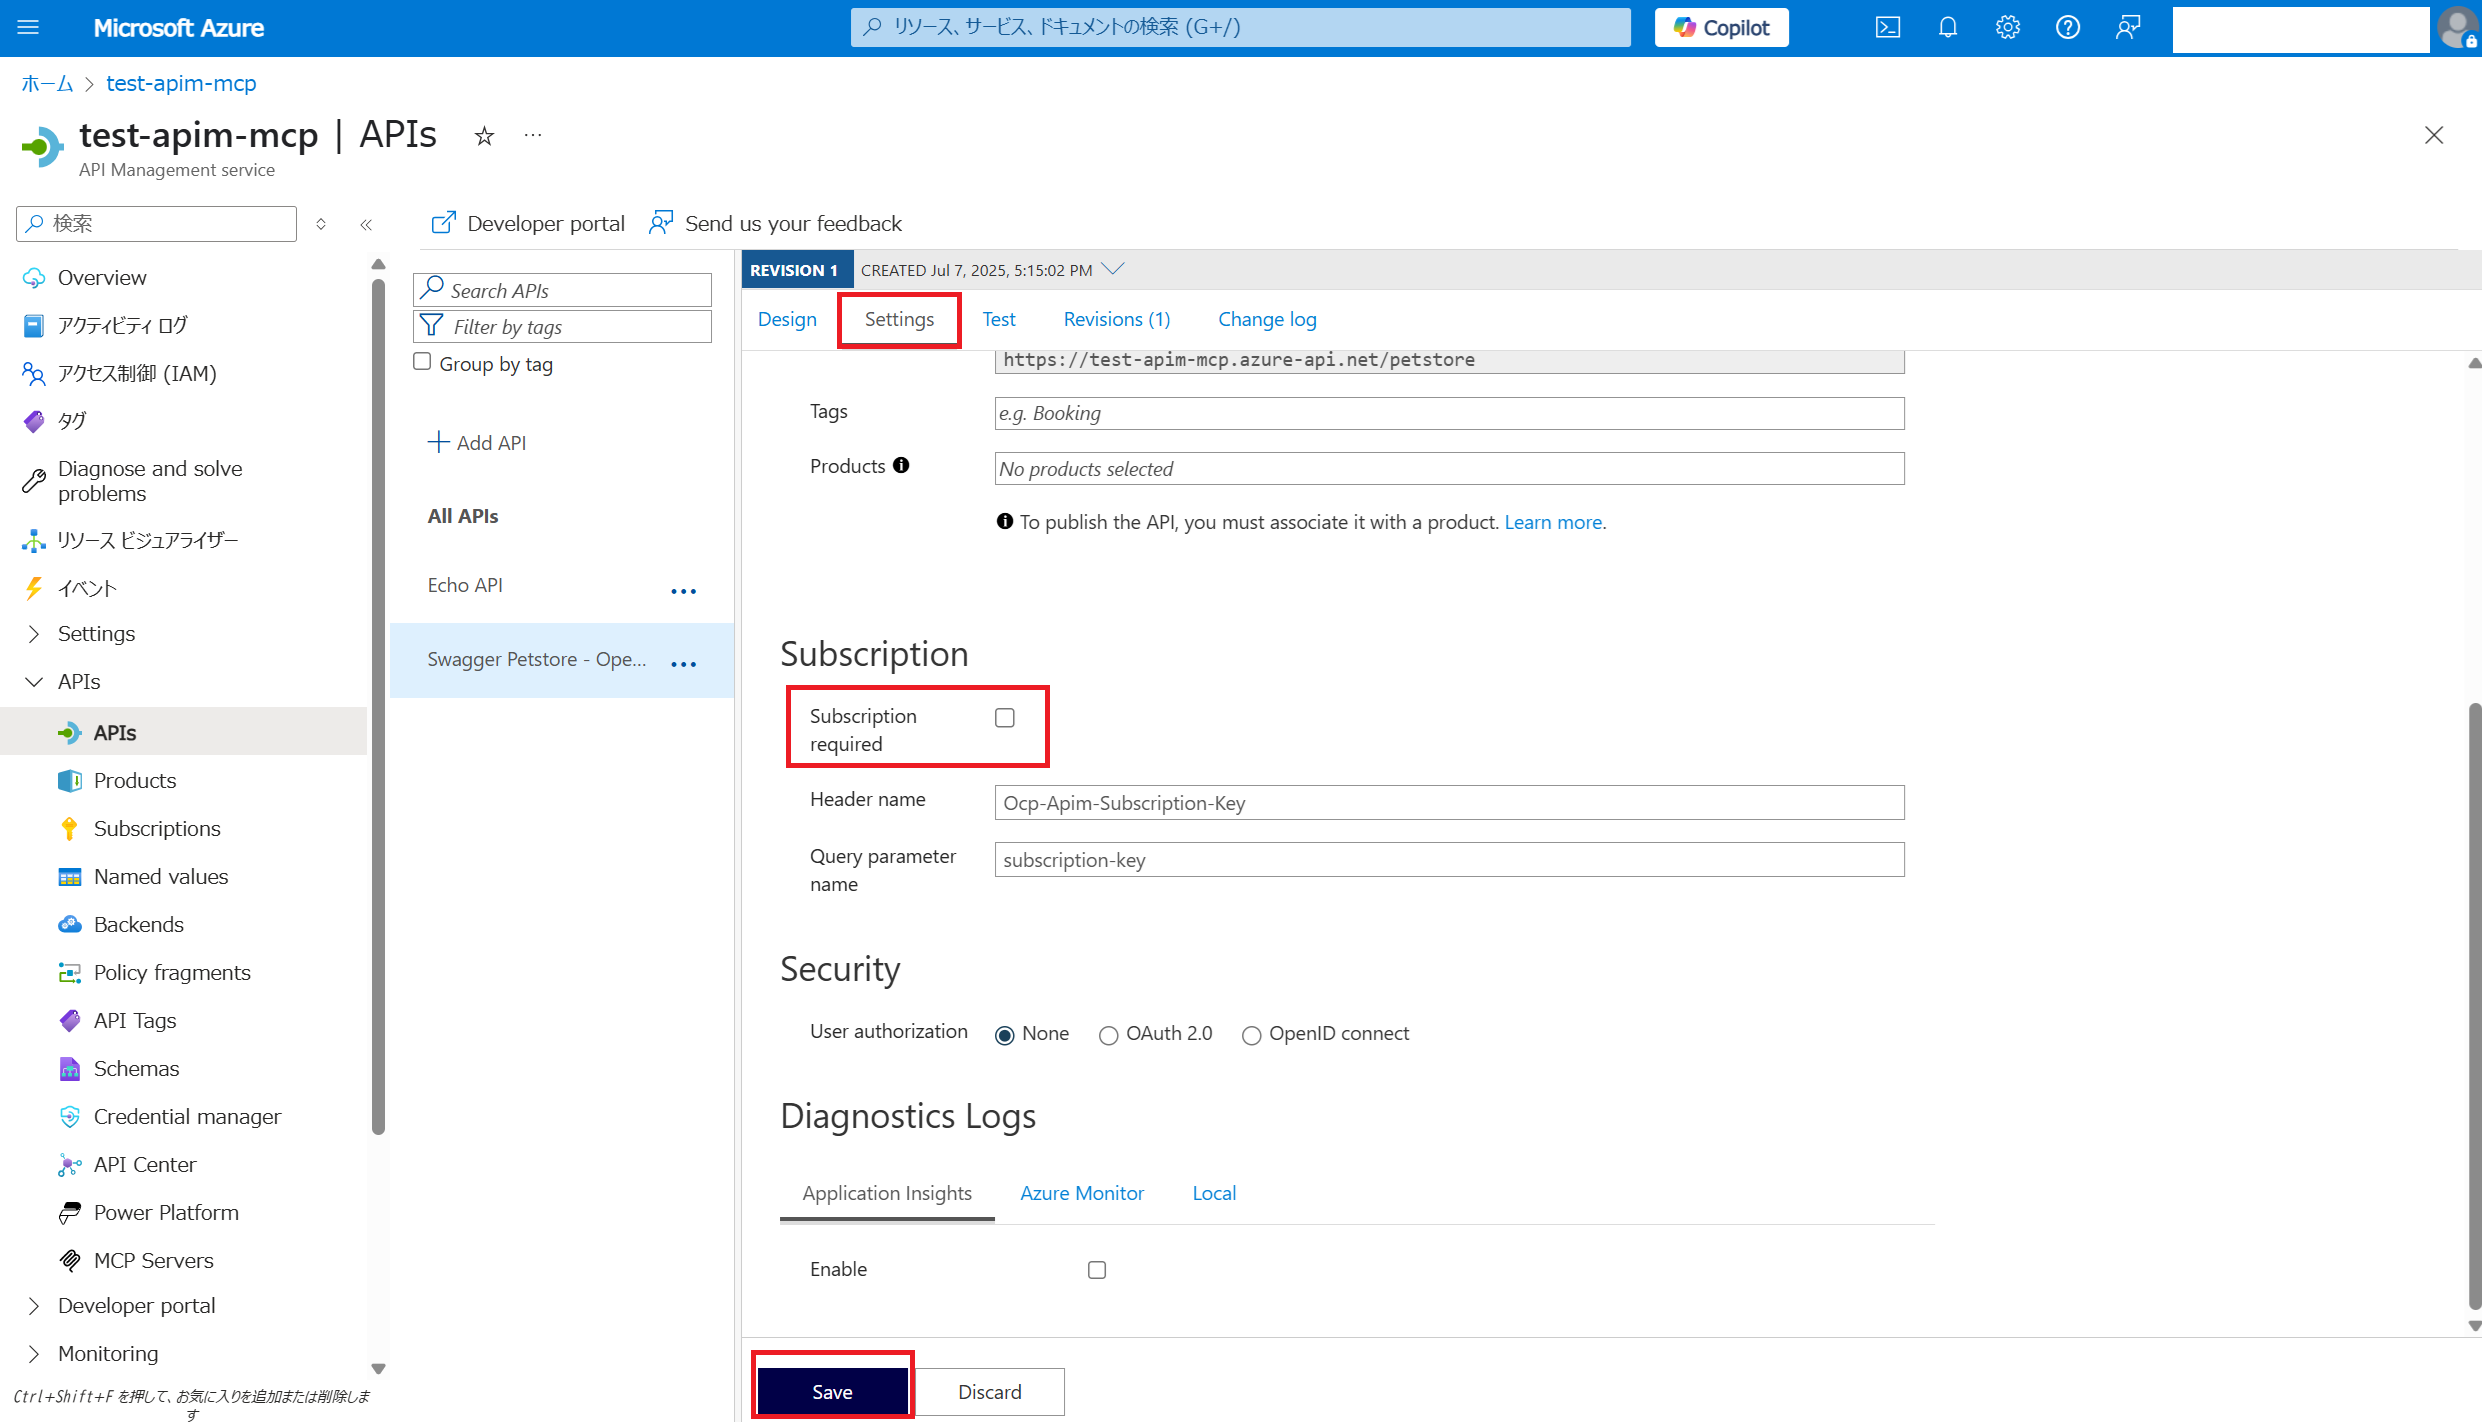Open イベント in sidebar
This screenshot has height=1422, width=2482.
point(88,588)
